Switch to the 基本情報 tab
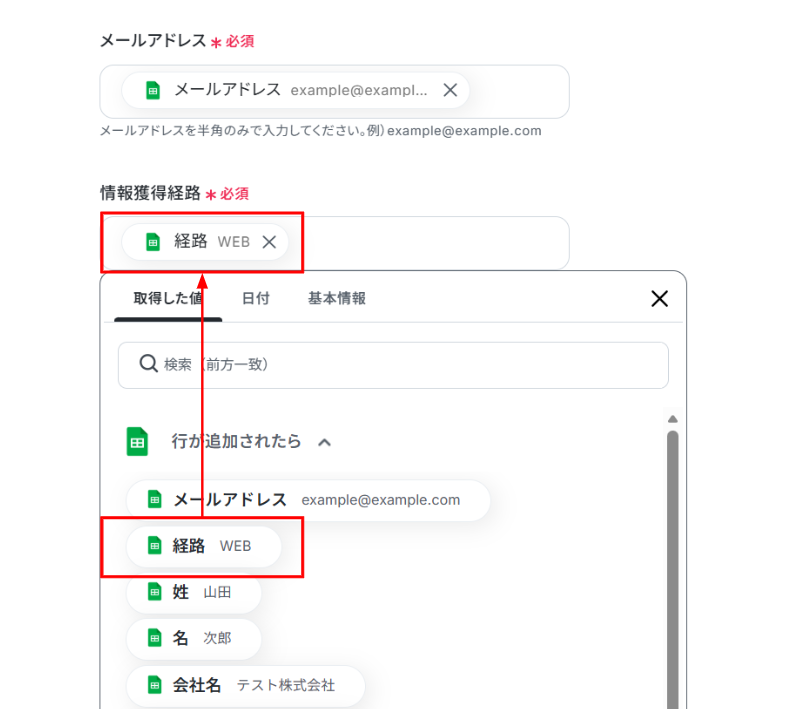The height and width of the screenshot is (709, 788). 336,298
